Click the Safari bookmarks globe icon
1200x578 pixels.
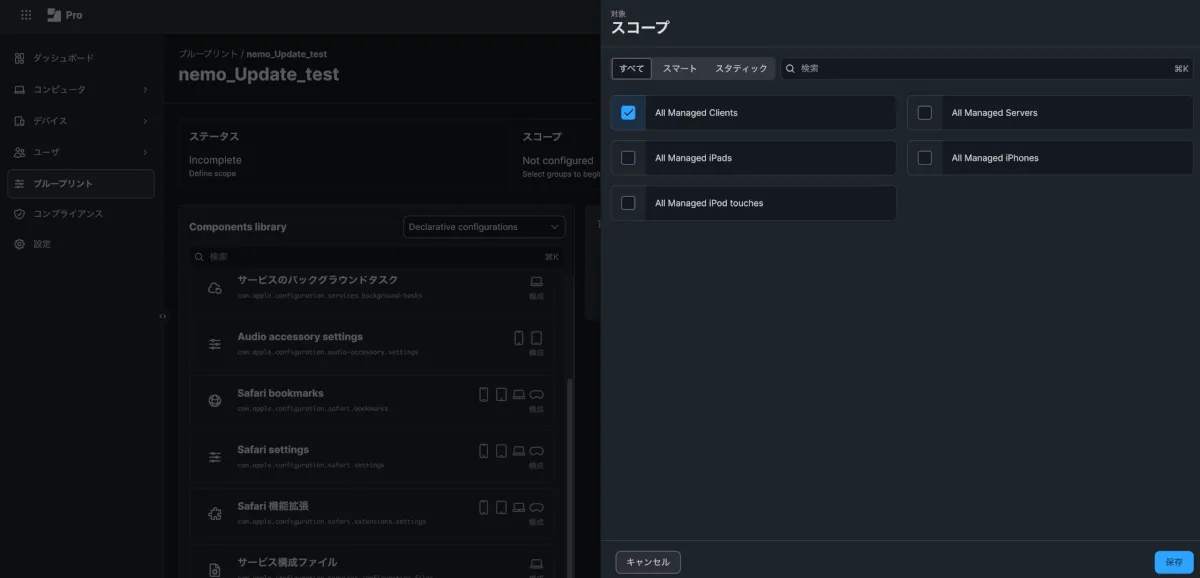click(x=214, y=400)
